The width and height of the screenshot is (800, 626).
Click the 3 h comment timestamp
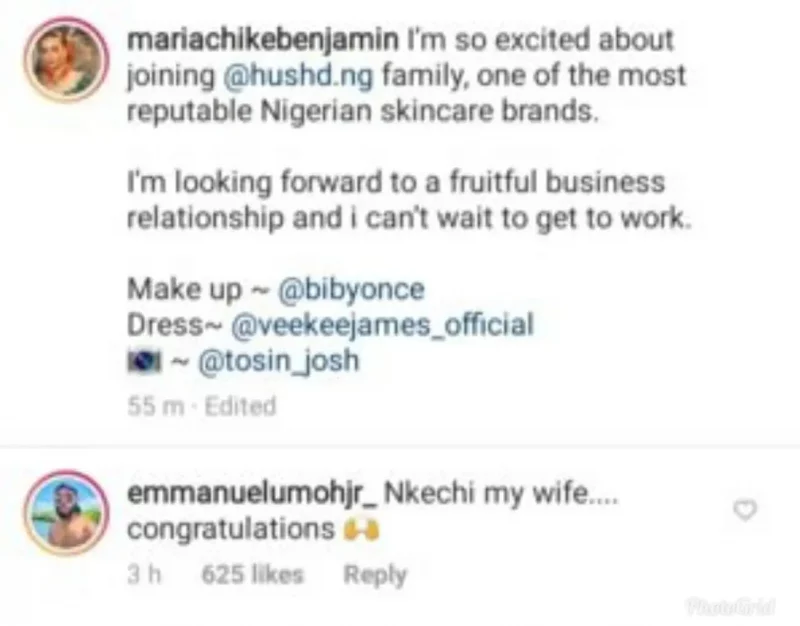click(x=146, y=575)
